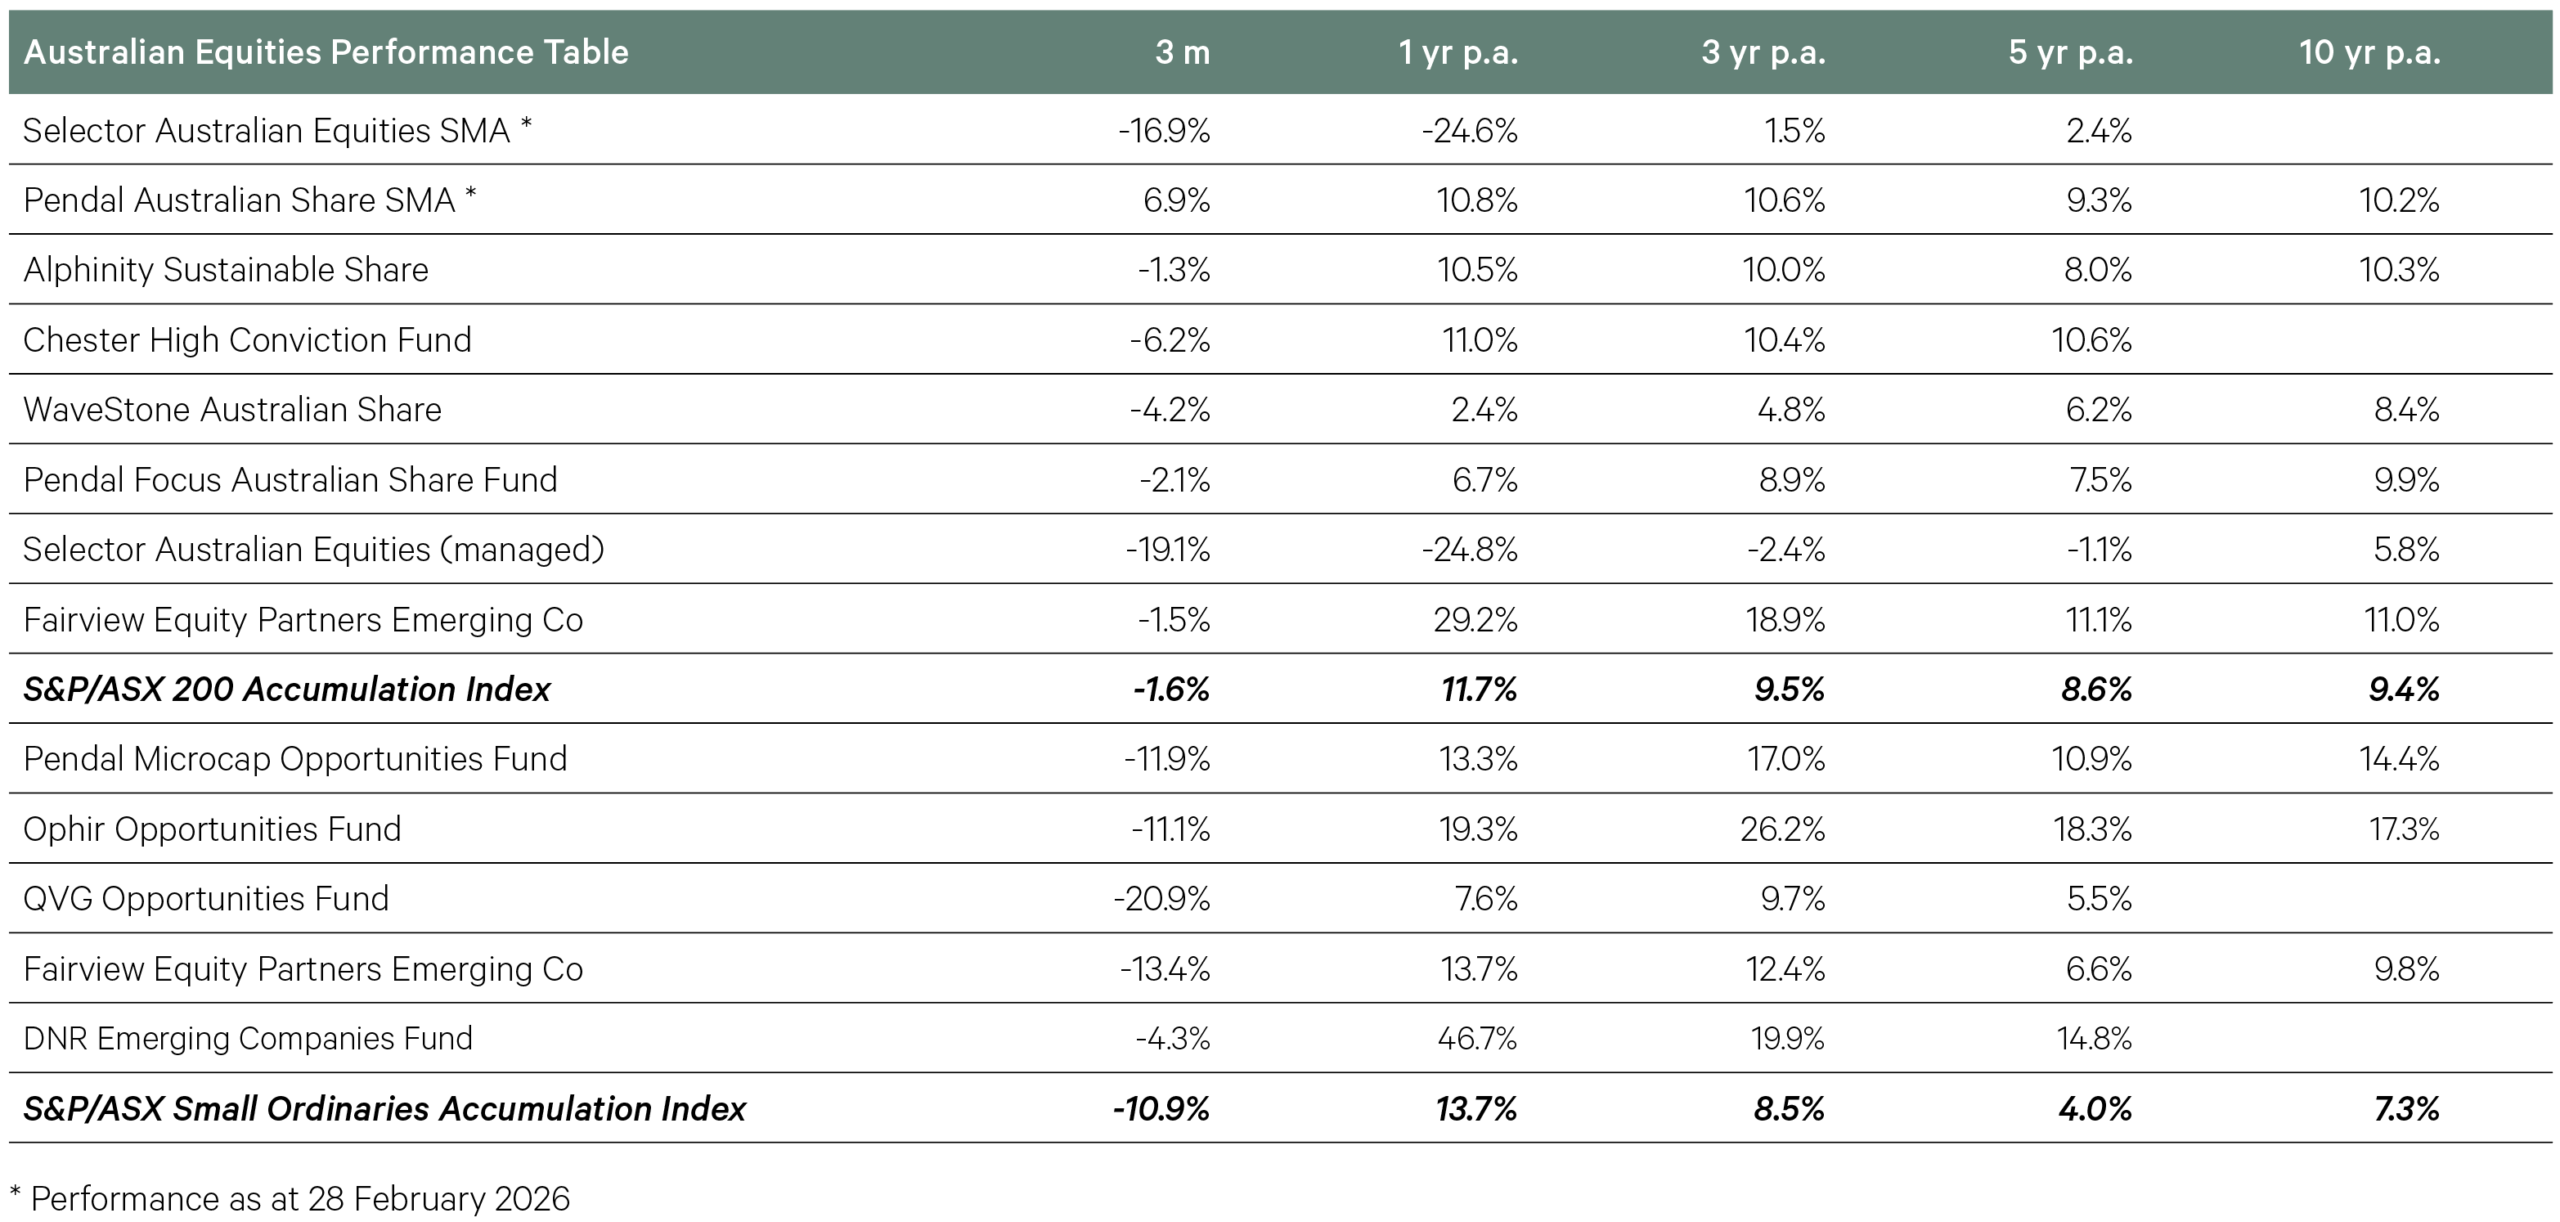Click the 3 yr p.a. column header
2560x1222 pixels.
[x=1763, y=52]
